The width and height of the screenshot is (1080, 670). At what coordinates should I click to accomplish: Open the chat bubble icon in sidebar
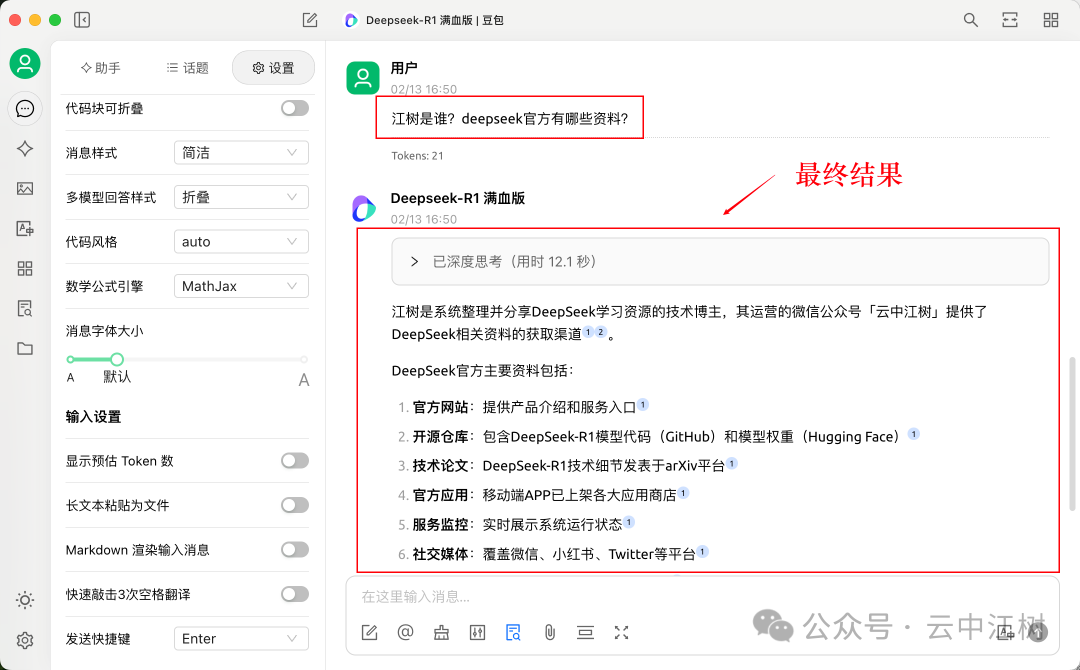pos(25,109)
